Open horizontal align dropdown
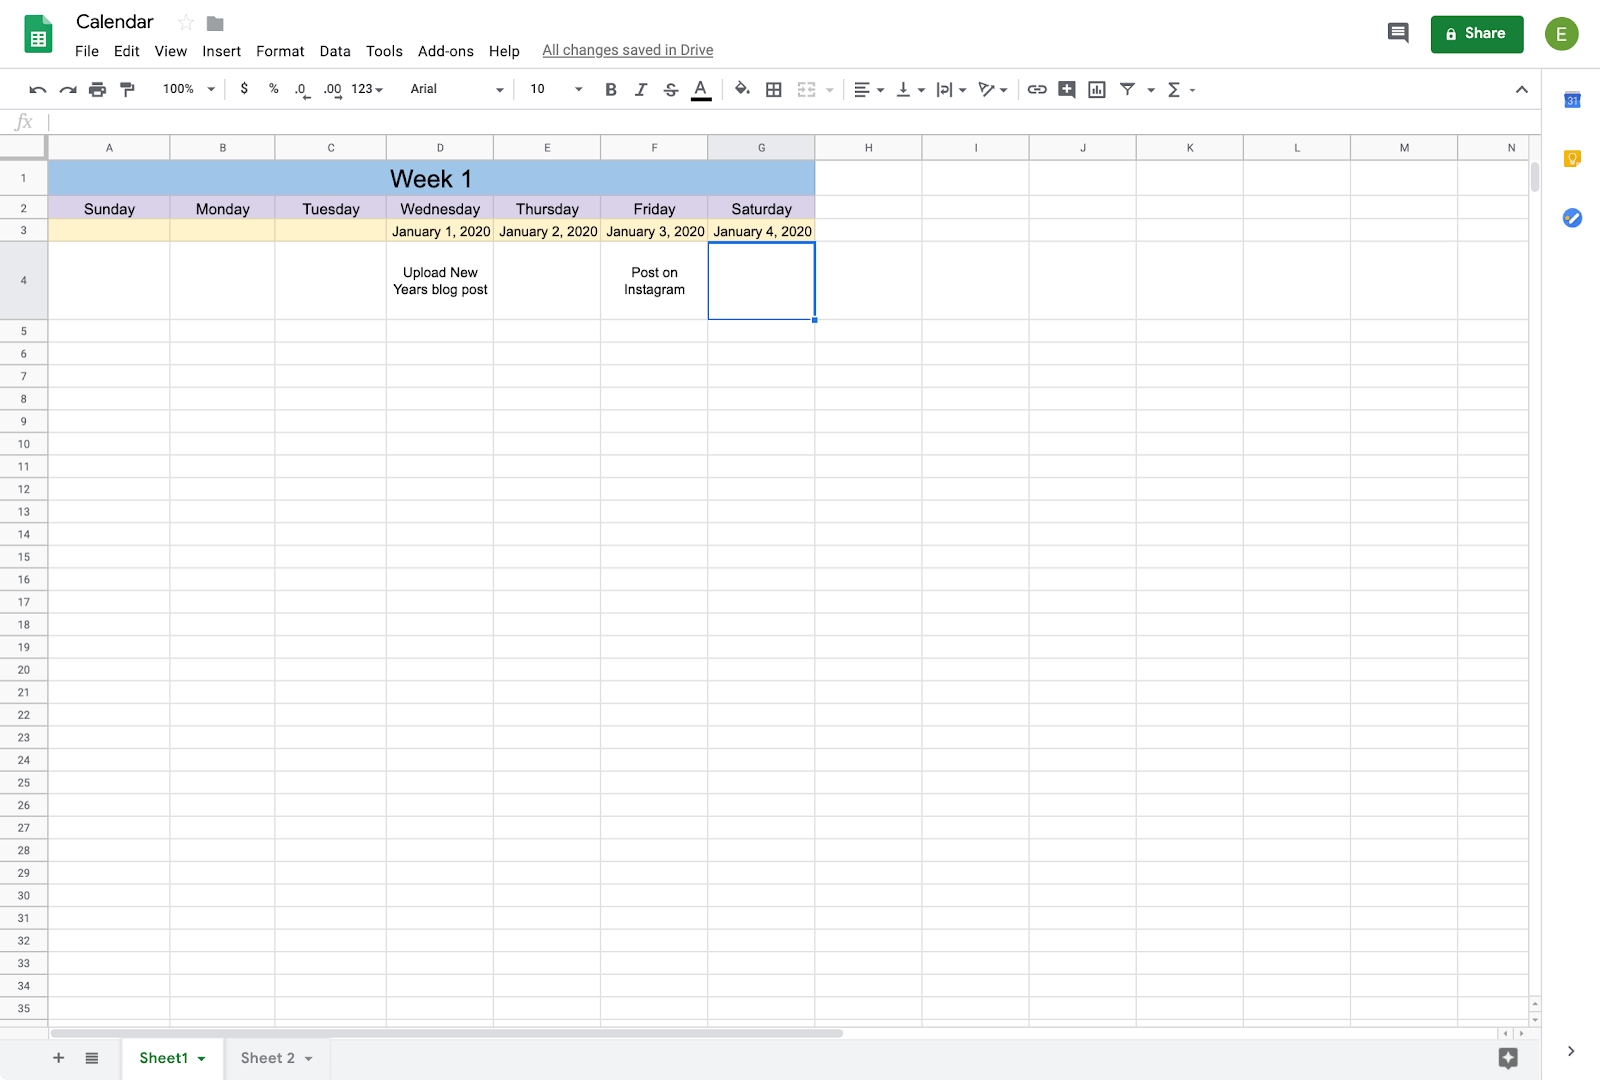The height and width of the screenshot is (1080, 1600). pyautogui.click(x=869, y=90)
